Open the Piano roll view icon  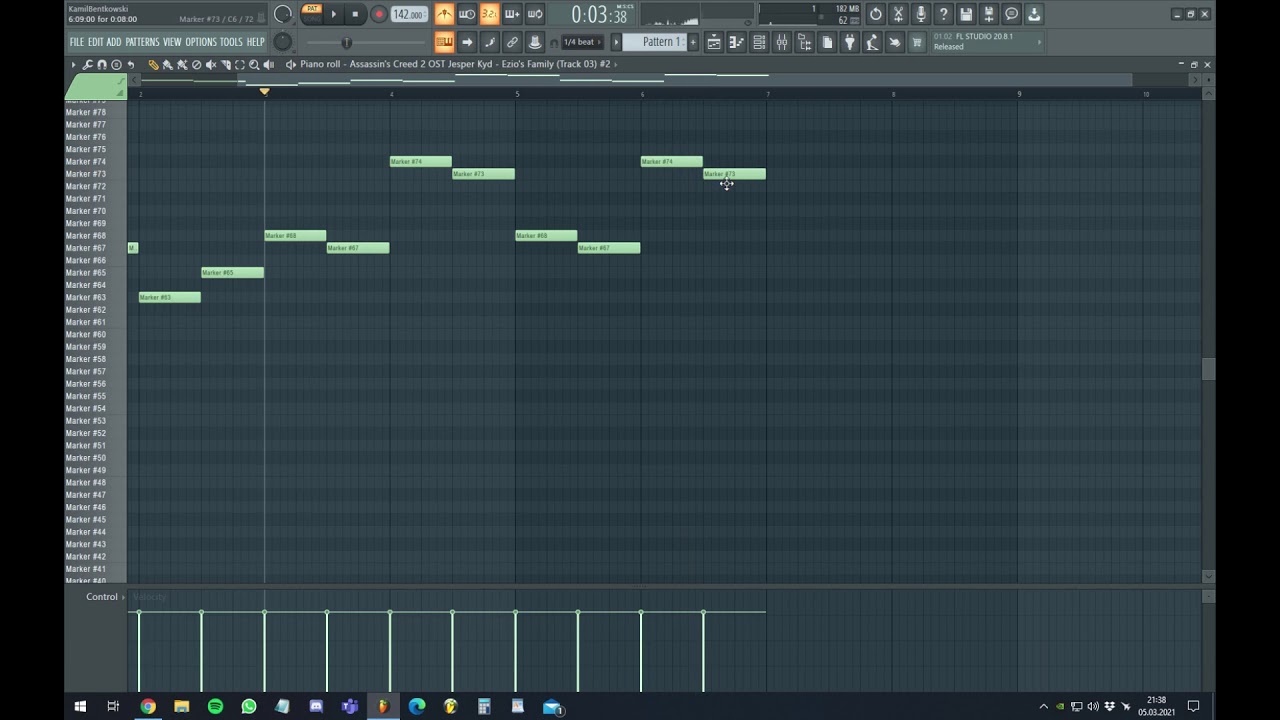[x=736, y=42]
